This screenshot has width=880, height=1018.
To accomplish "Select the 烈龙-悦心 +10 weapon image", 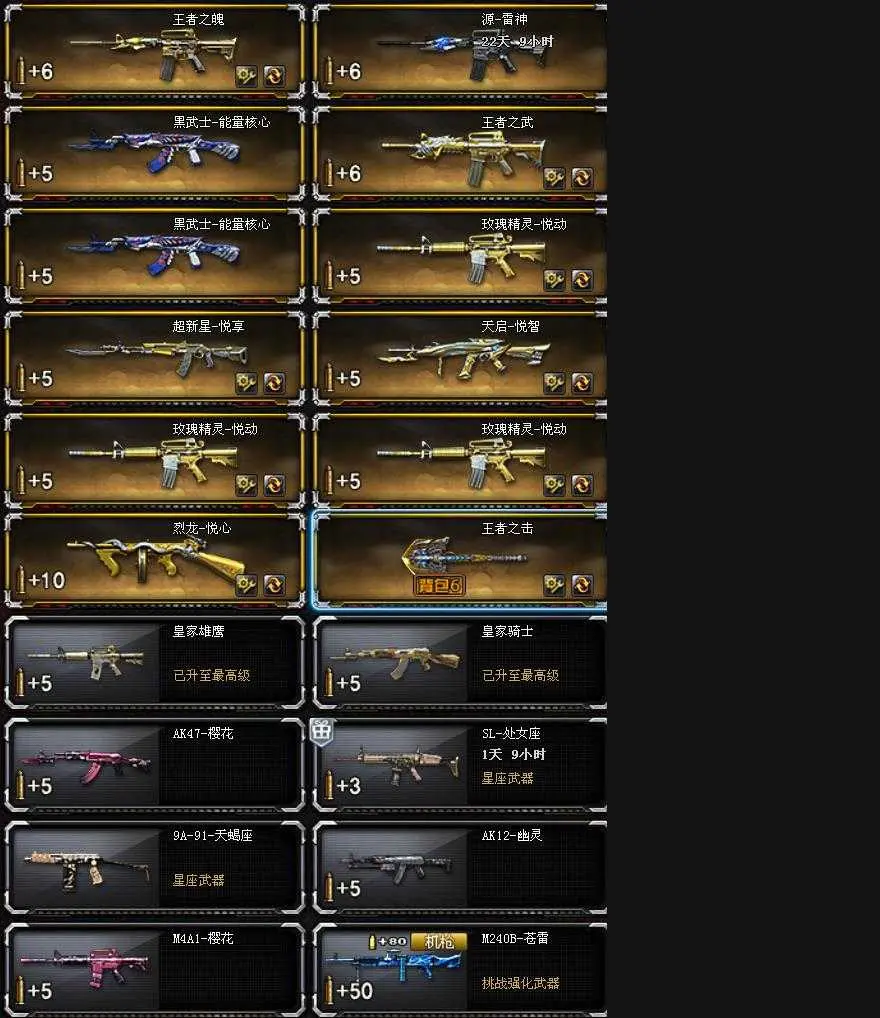I will tap(156, 559).
